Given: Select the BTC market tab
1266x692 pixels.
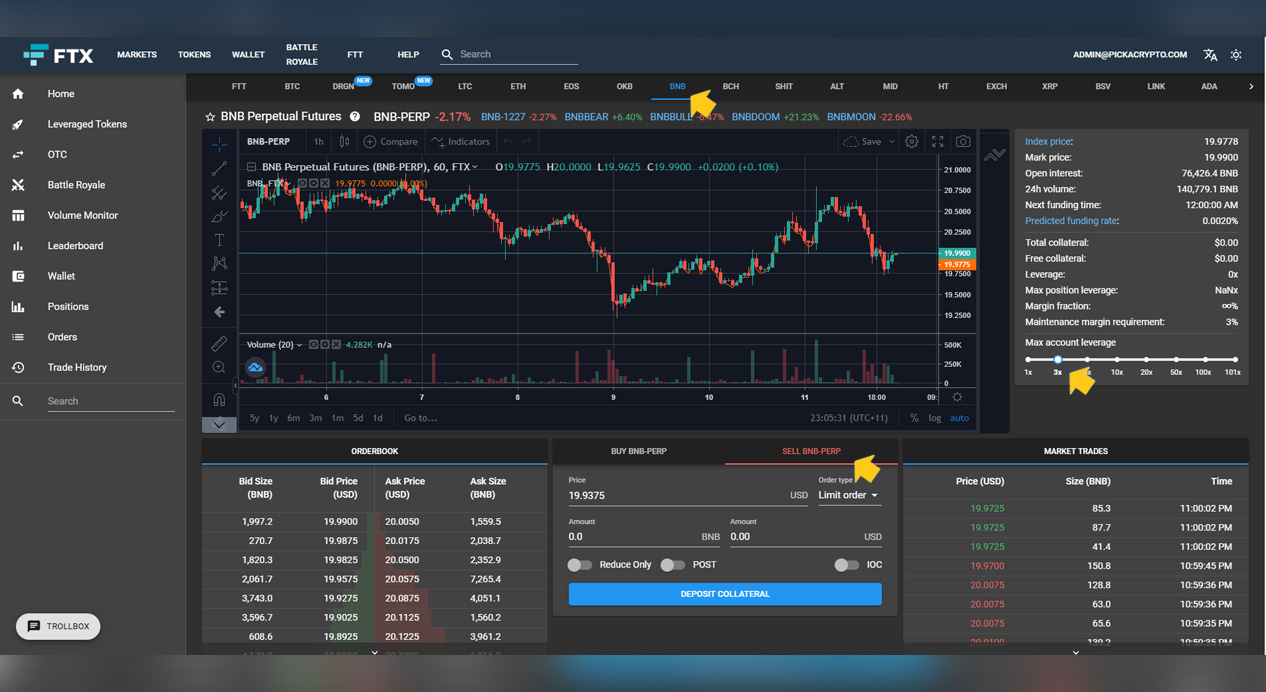Looking at the screenshot, I should coord(292,86).
